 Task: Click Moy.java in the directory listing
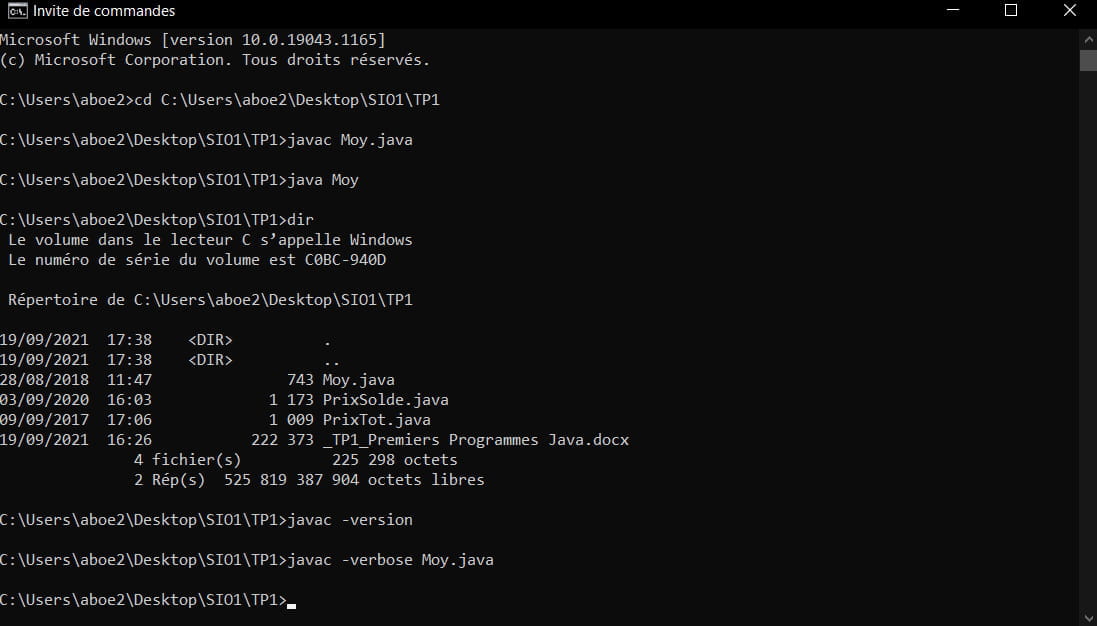(x=358, y=380)
